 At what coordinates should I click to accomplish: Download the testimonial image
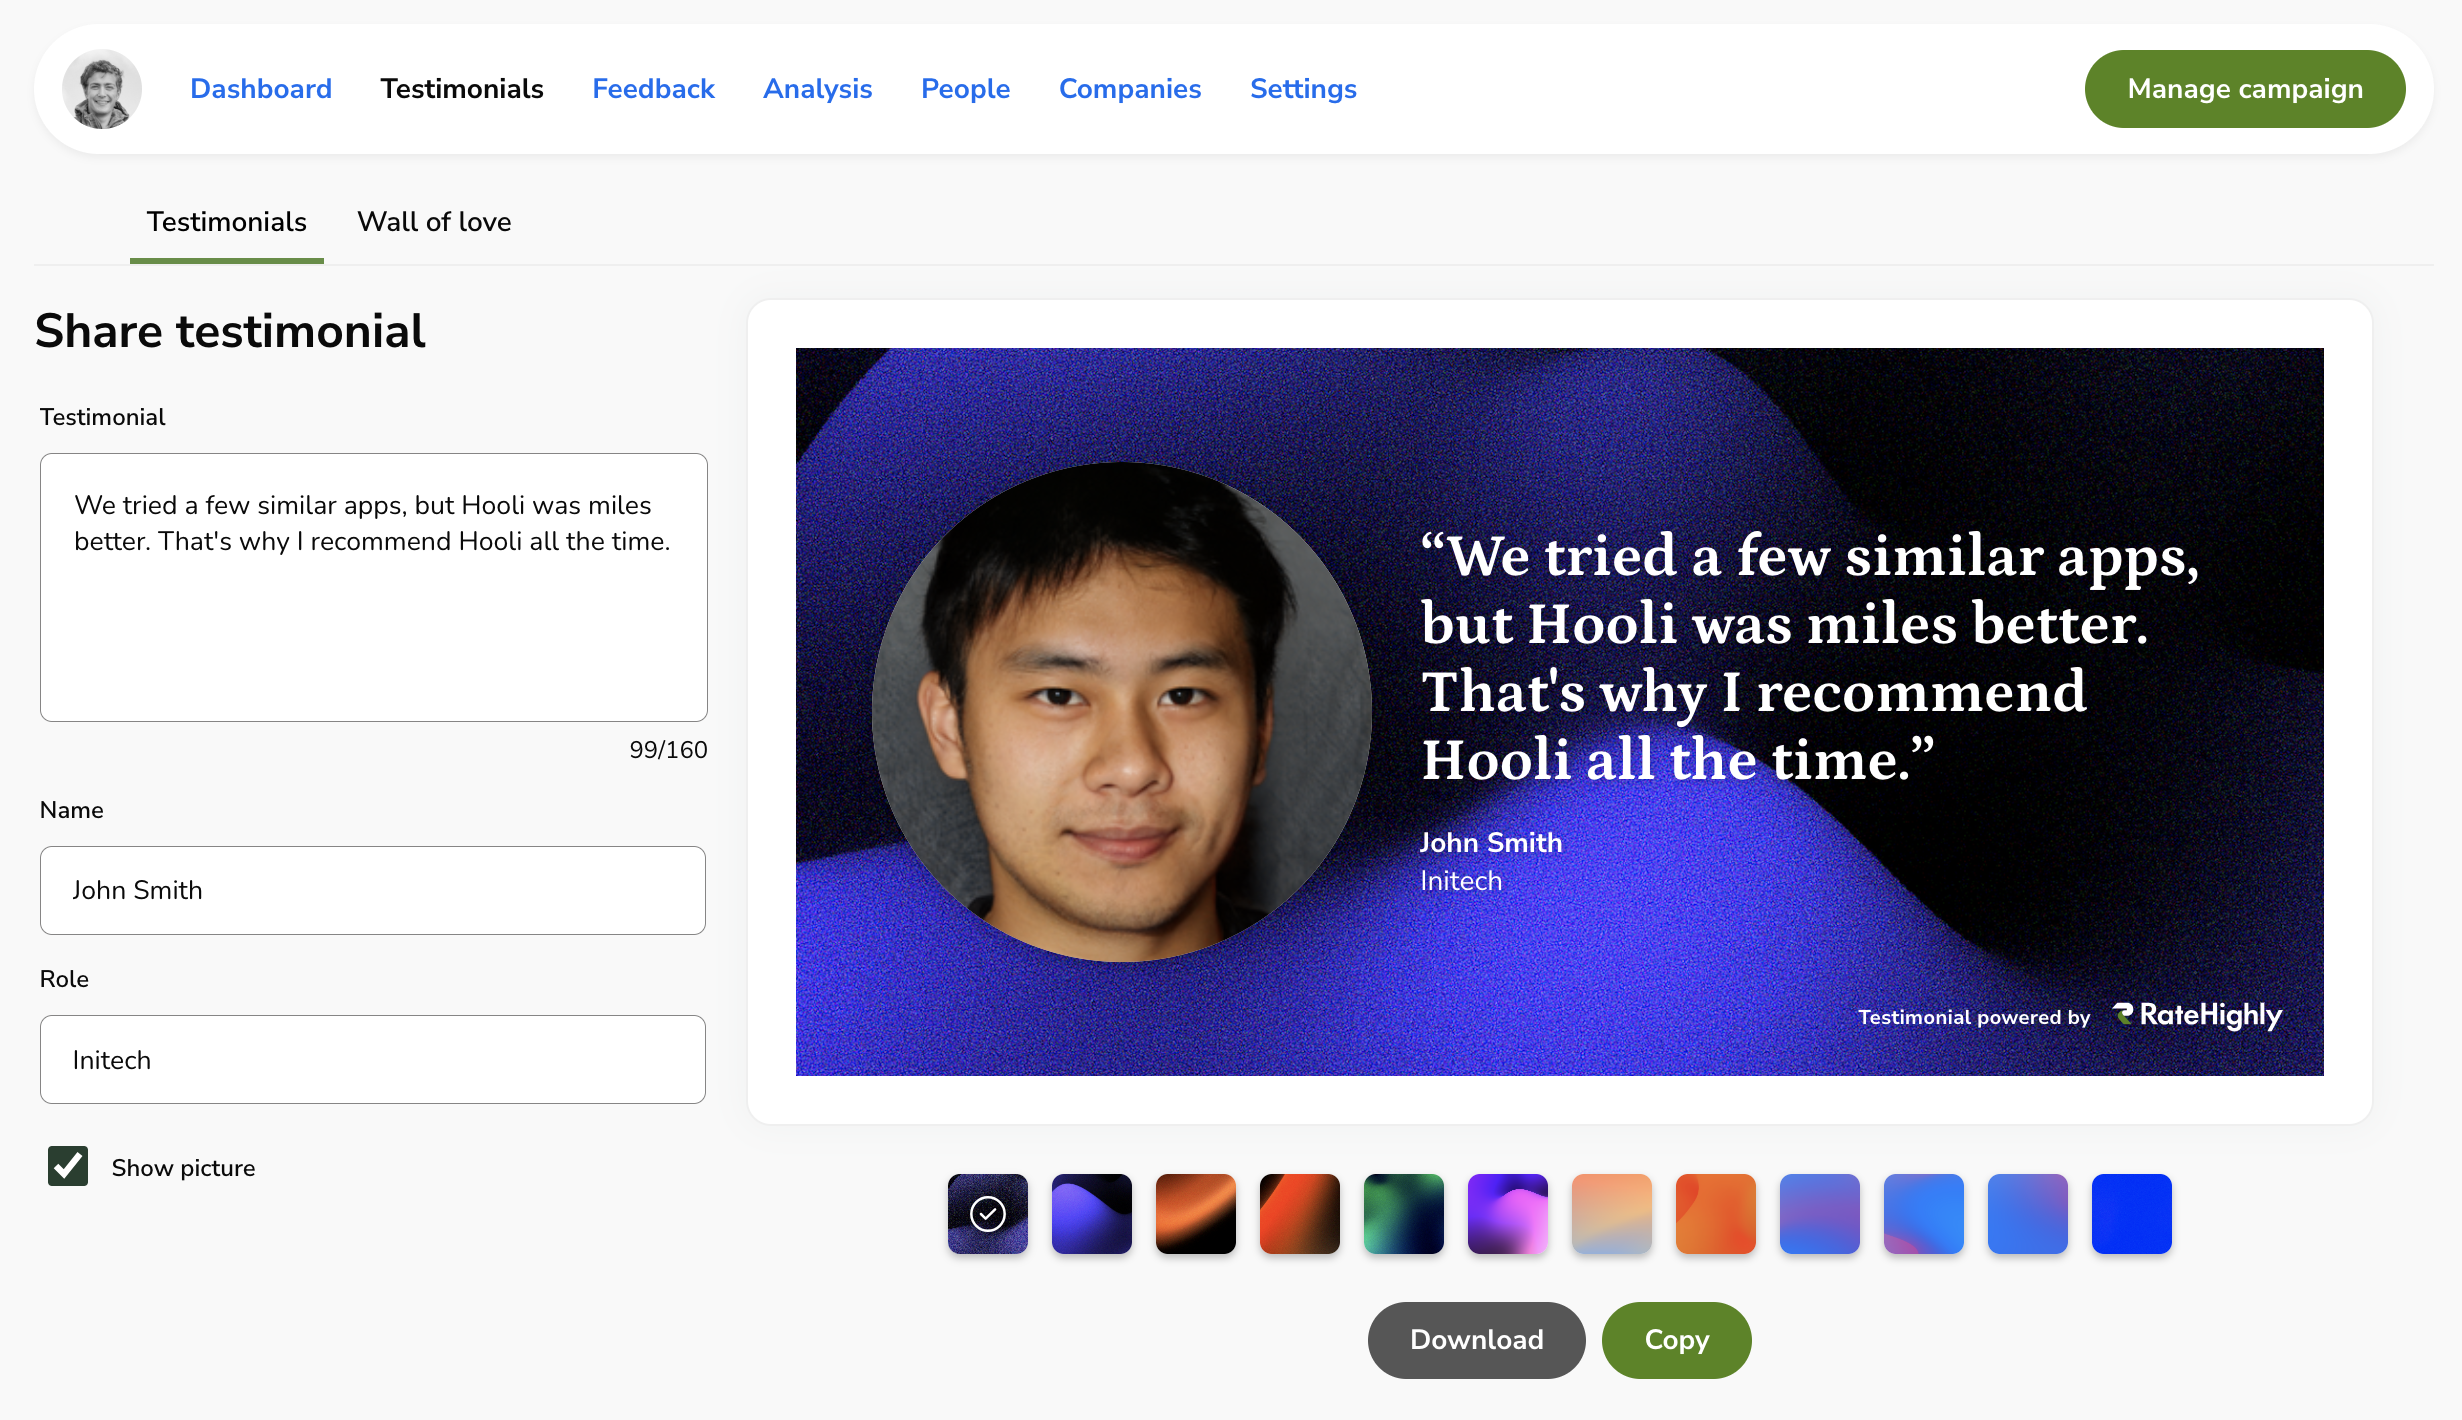tap(1476, 1340)
